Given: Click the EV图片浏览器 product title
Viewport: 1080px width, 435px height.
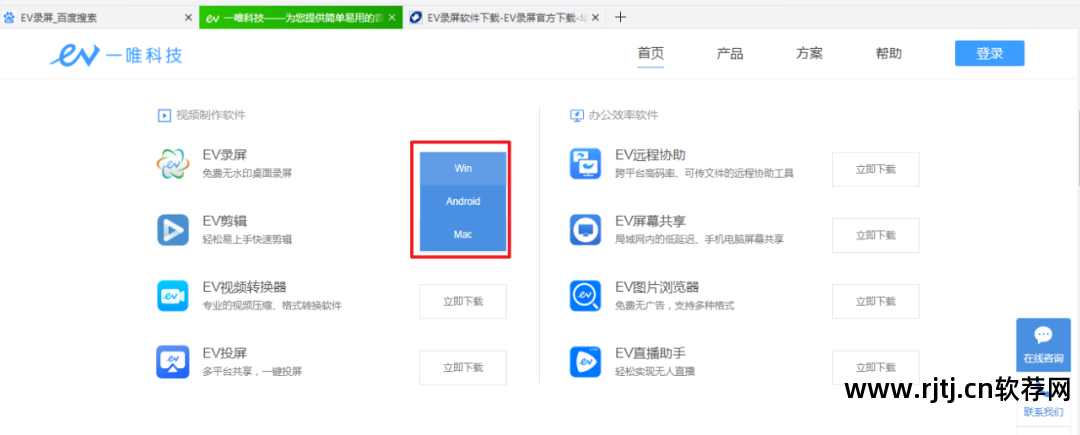Looking at the screenshot, I should tap(657, 288).
